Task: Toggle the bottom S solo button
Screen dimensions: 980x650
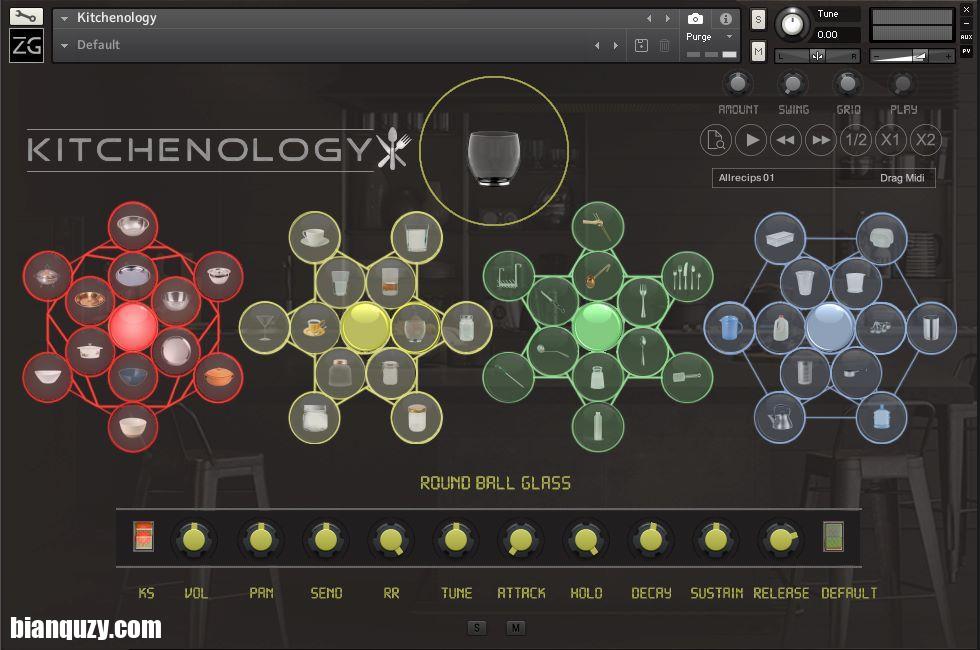Action: tap(477, 628)
